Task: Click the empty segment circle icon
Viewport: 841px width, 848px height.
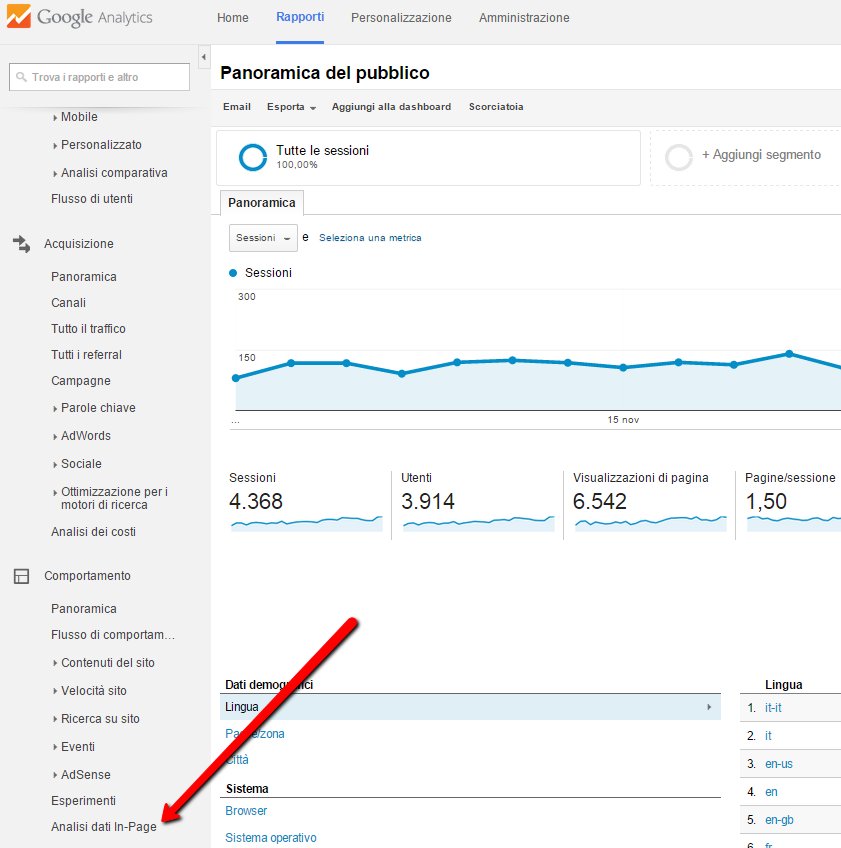Action: [x=679, y=157]
